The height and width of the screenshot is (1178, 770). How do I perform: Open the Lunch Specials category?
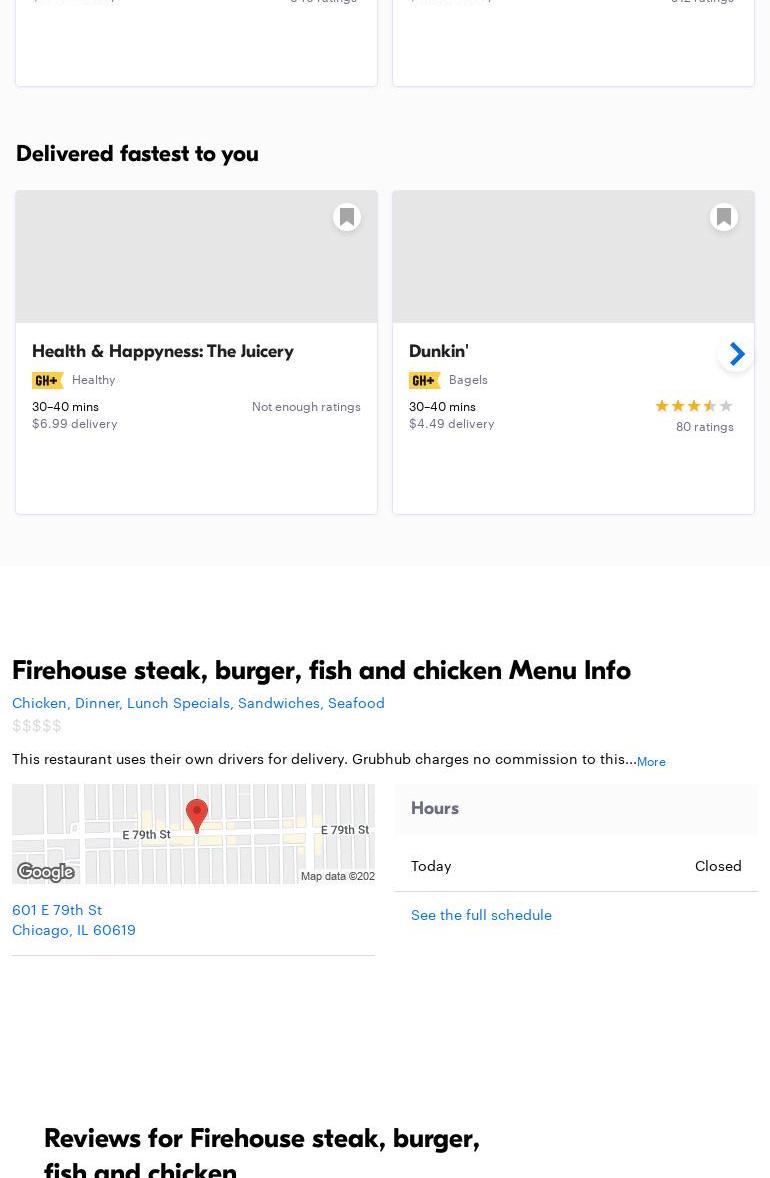(178, 702)
